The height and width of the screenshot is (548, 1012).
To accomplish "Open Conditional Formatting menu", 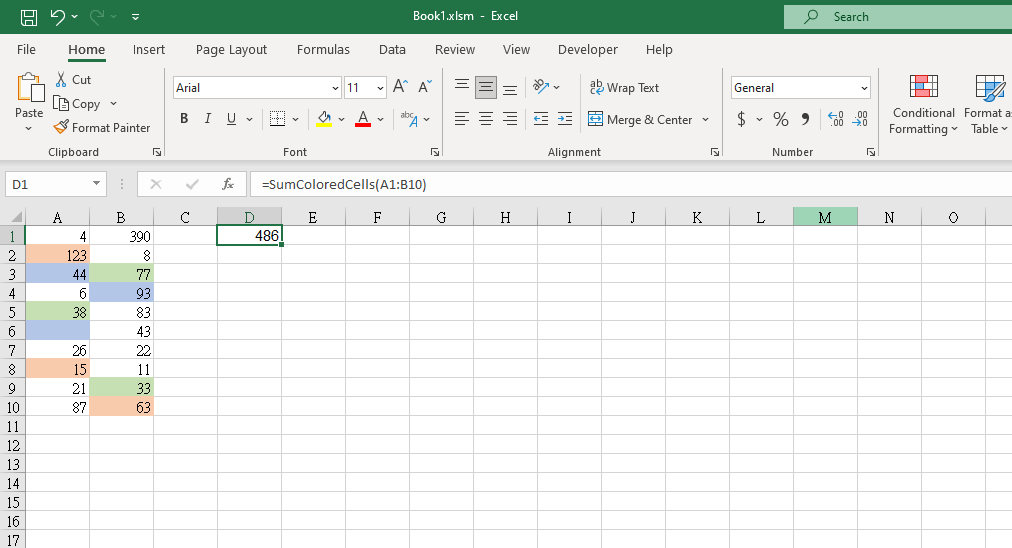I will coord(923,105).
